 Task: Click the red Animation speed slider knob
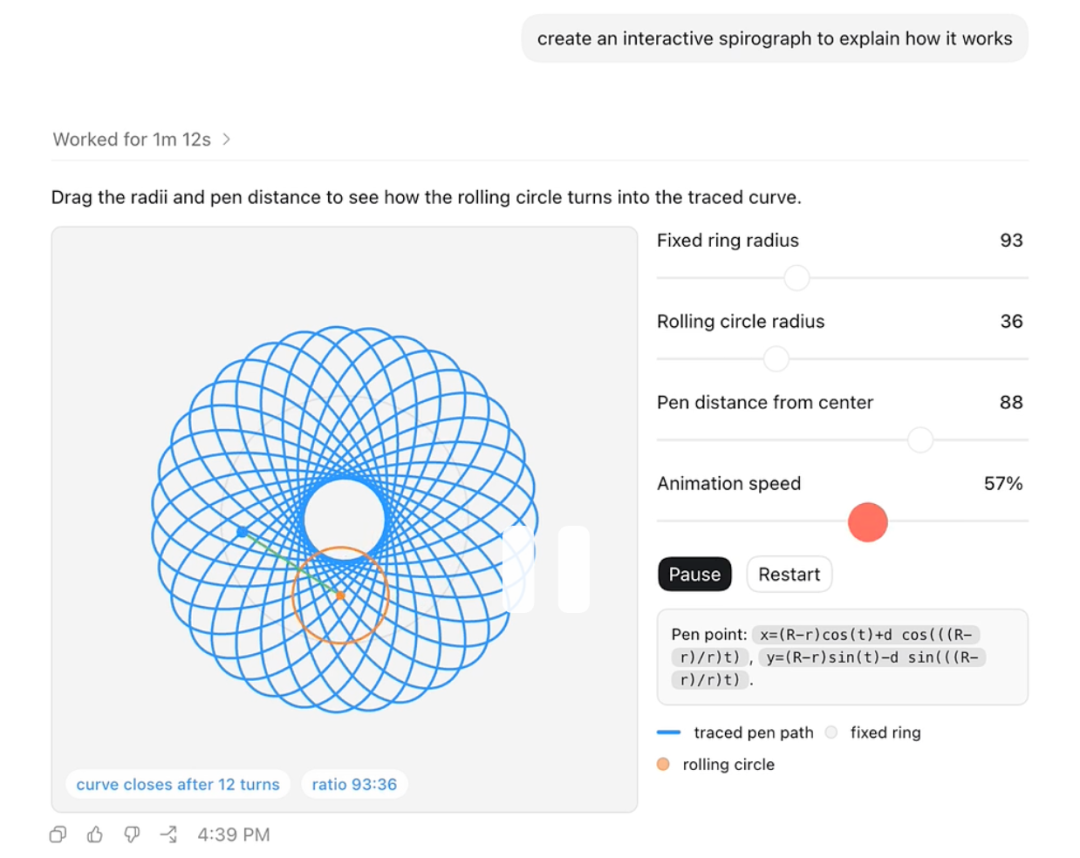pyautogui.click(x=868, y=522)
